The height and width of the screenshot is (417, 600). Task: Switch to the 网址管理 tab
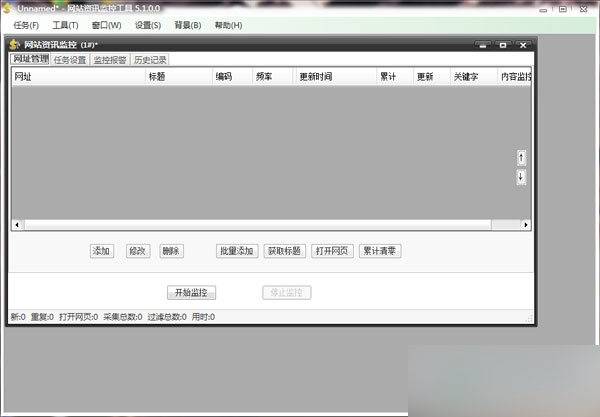tap(31, 59)
